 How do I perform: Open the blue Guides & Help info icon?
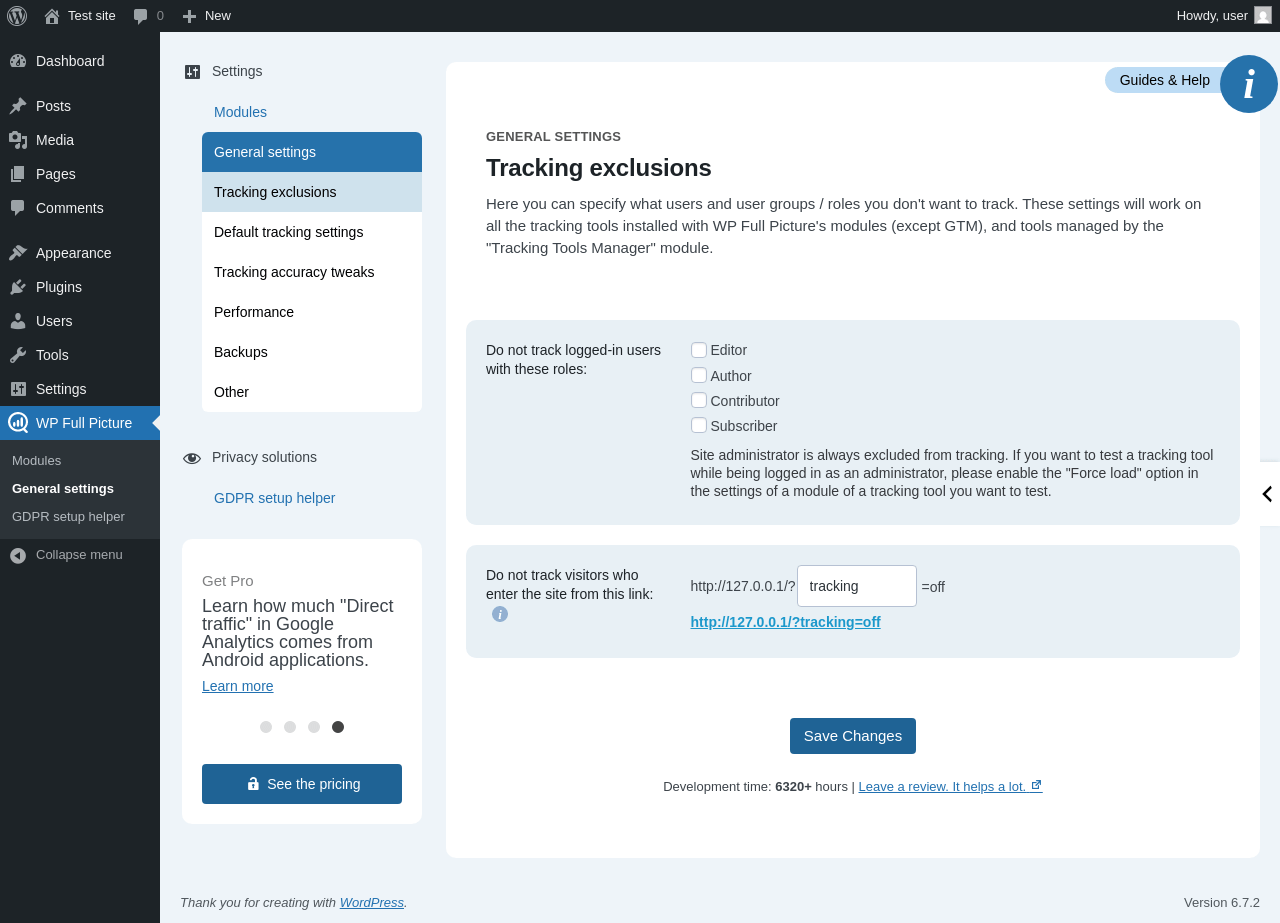(1249, 84)
